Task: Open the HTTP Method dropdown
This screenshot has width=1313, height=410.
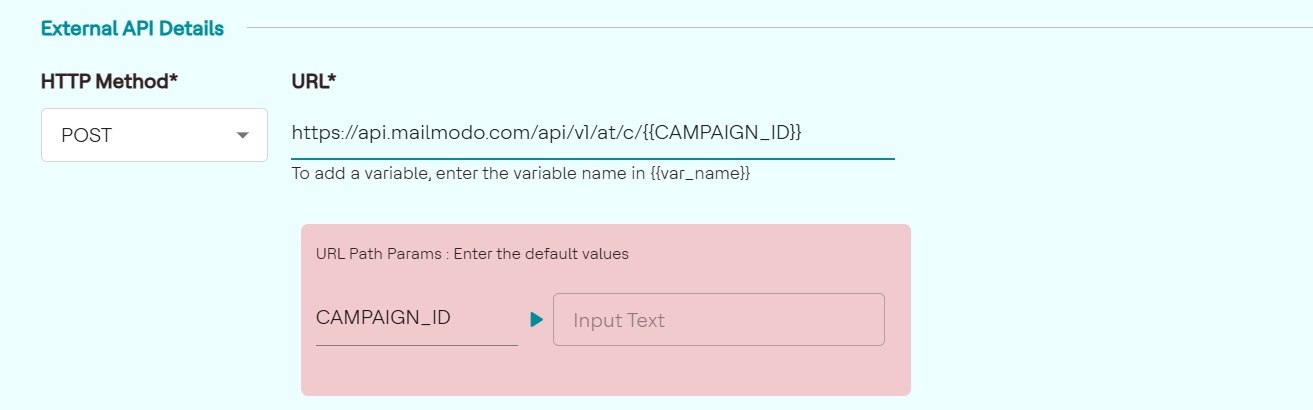Action: (x=154, y=135)
